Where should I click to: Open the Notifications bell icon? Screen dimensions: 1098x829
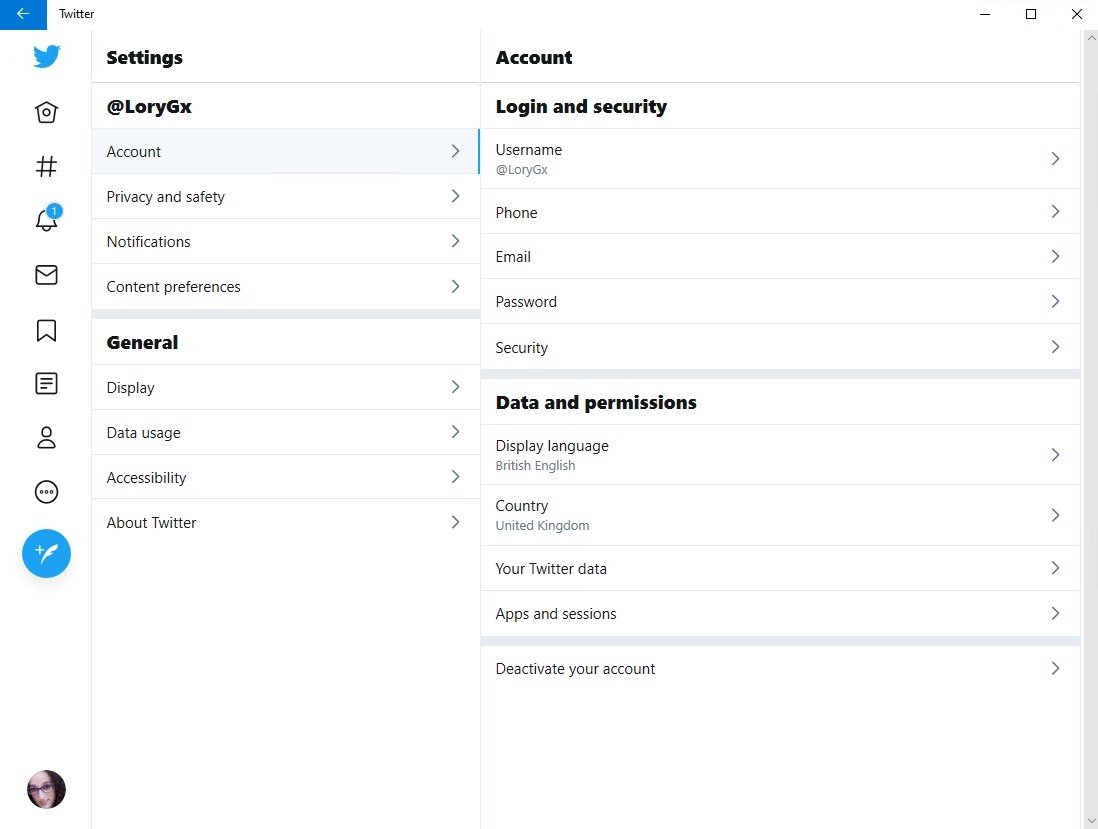pyautogui.click(x=46, y=219)
